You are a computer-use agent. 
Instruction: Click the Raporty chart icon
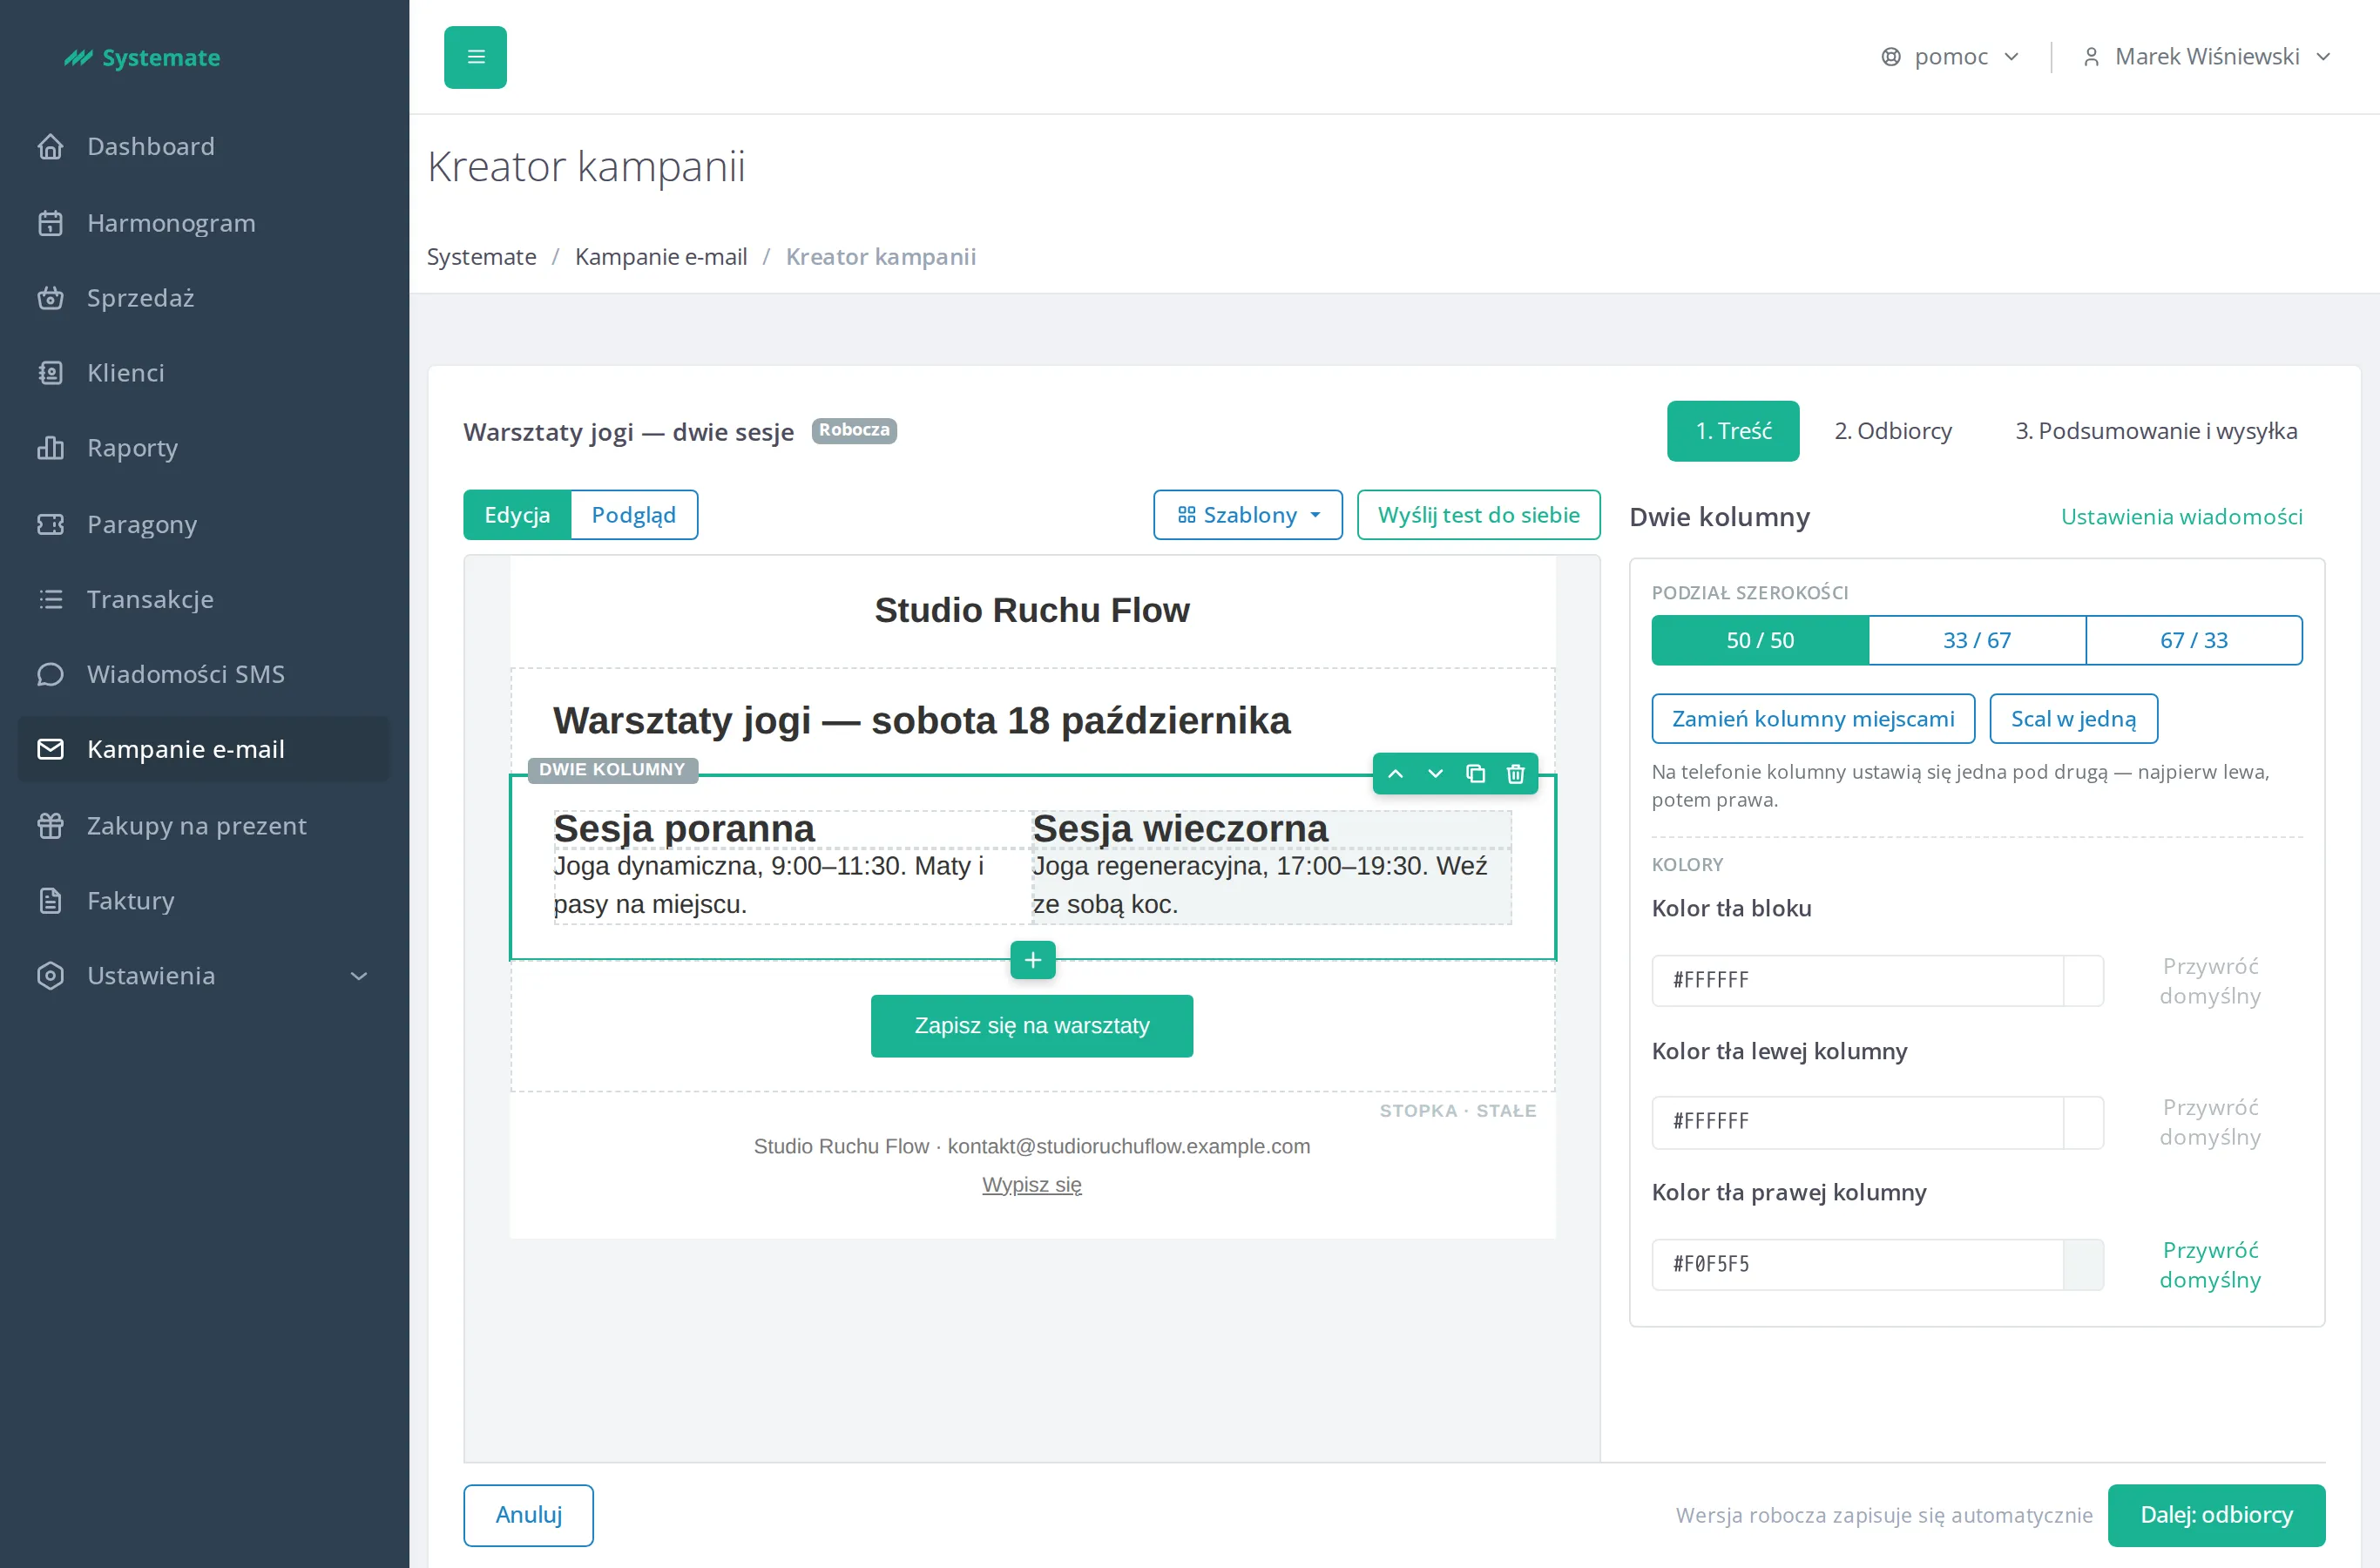click(x=50, y=448)
